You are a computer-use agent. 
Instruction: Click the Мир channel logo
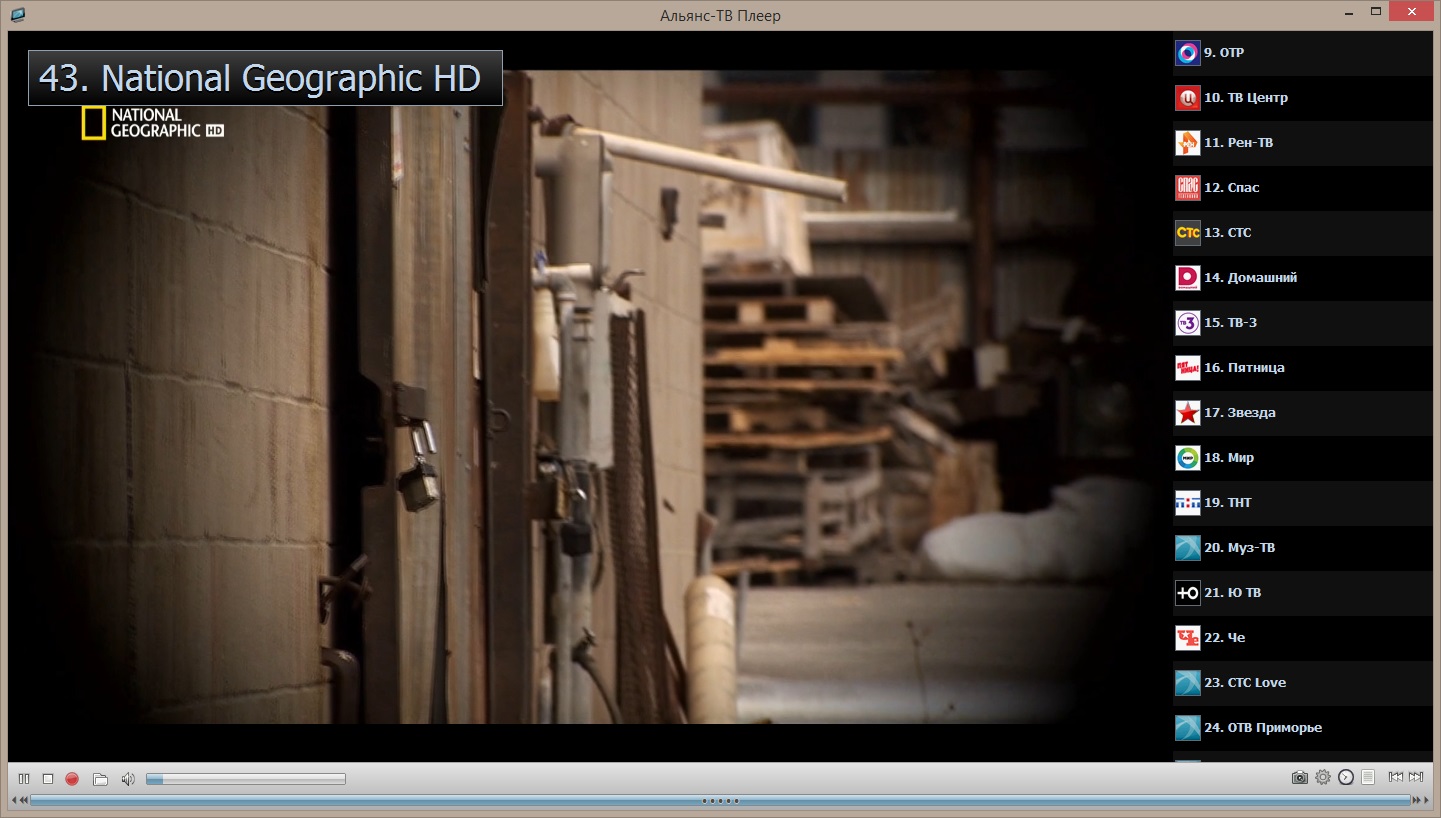1187,458
